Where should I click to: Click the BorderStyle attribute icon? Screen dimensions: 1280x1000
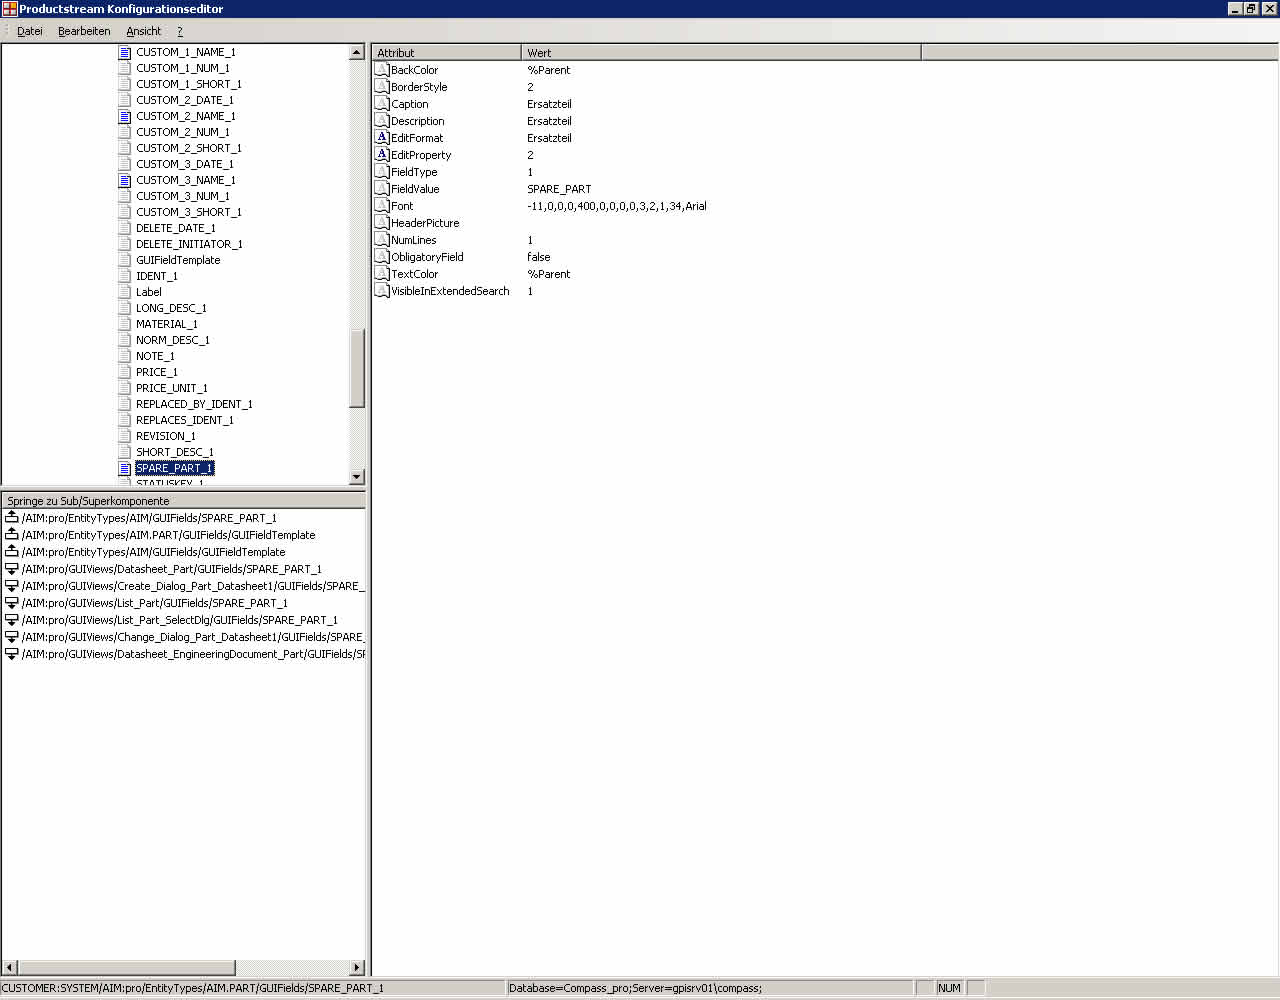[382, 87]
